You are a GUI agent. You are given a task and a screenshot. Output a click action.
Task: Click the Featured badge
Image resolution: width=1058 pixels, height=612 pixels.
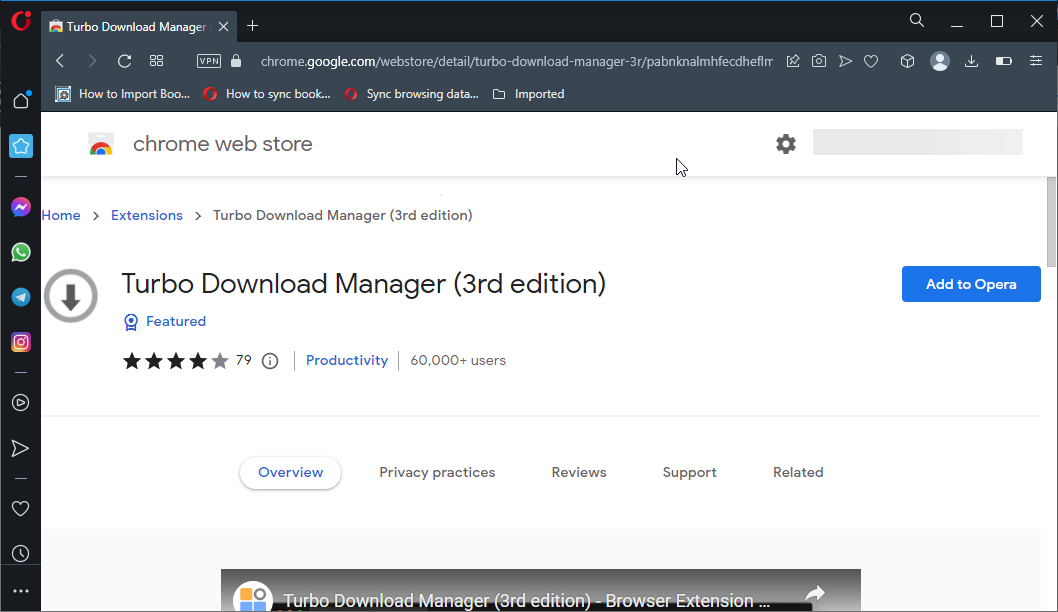click(165, 322)
